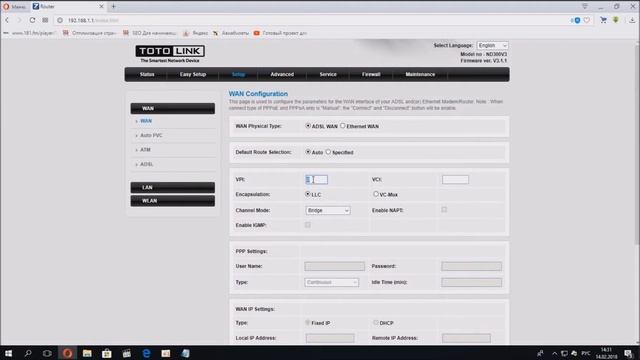Open Speed Dial grid icon
This screenshot has width=640, height=360.
click(45, 20)
